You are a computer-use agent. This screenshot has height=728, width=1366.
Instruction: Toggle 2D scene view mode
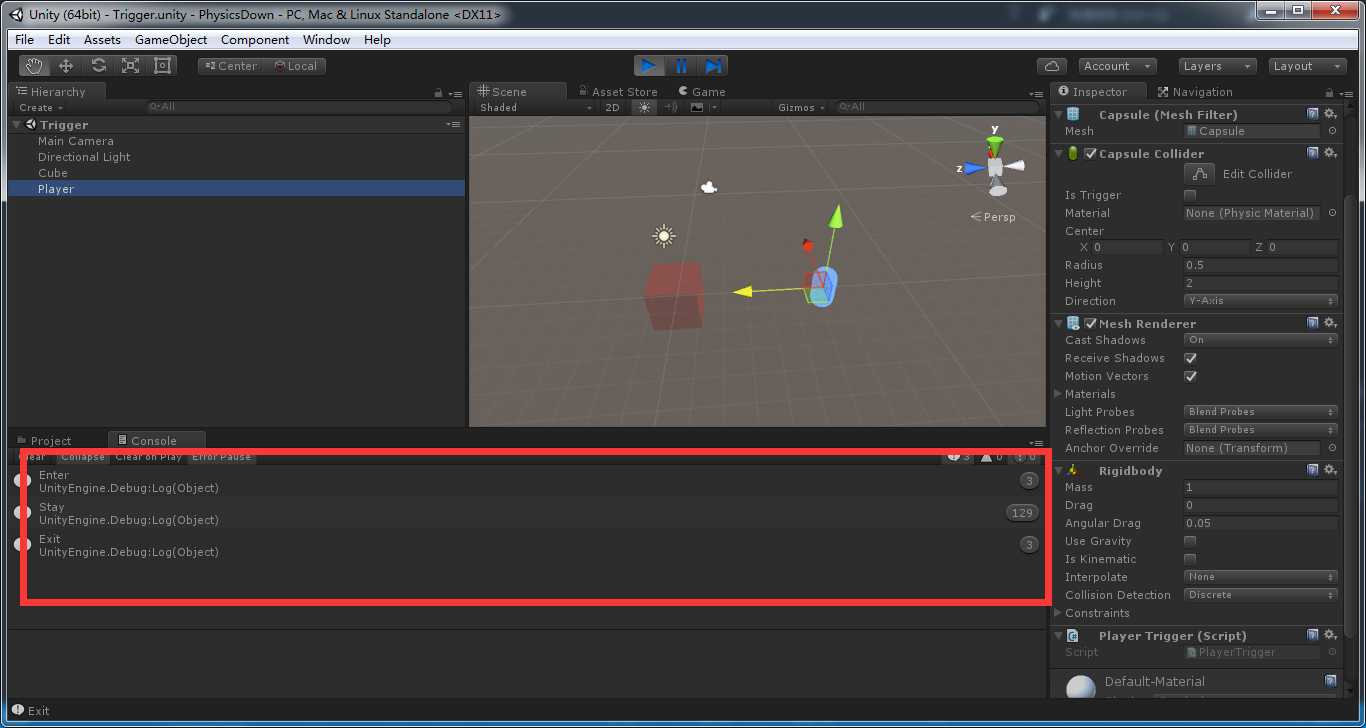(x=613, y=107)
